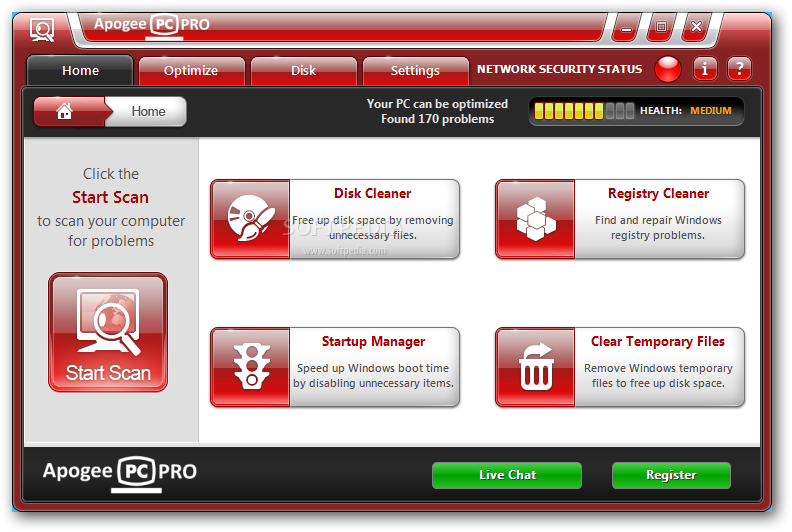Open the Settings tab
The height and width of the screenshot is (532, 792).
click(x=415, y=70)
